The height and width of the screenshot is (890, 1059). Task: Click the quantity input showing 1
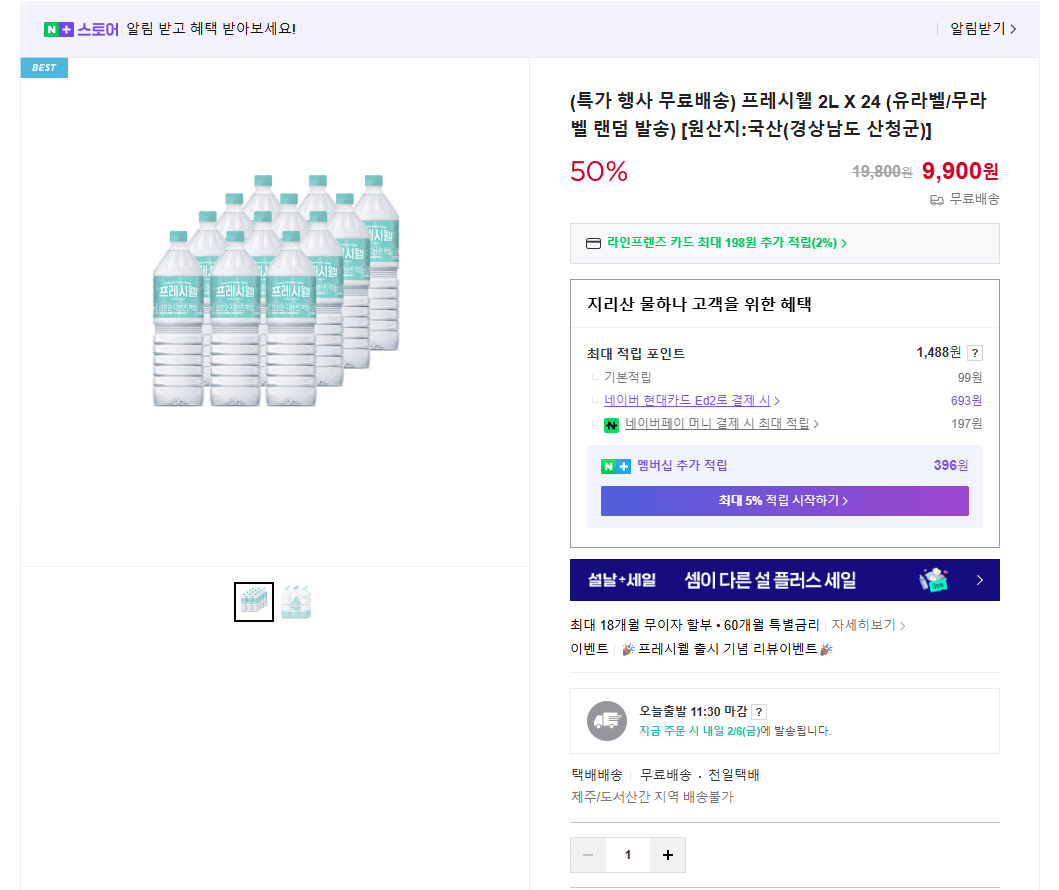pyautogui.click(x=628, y=855)
